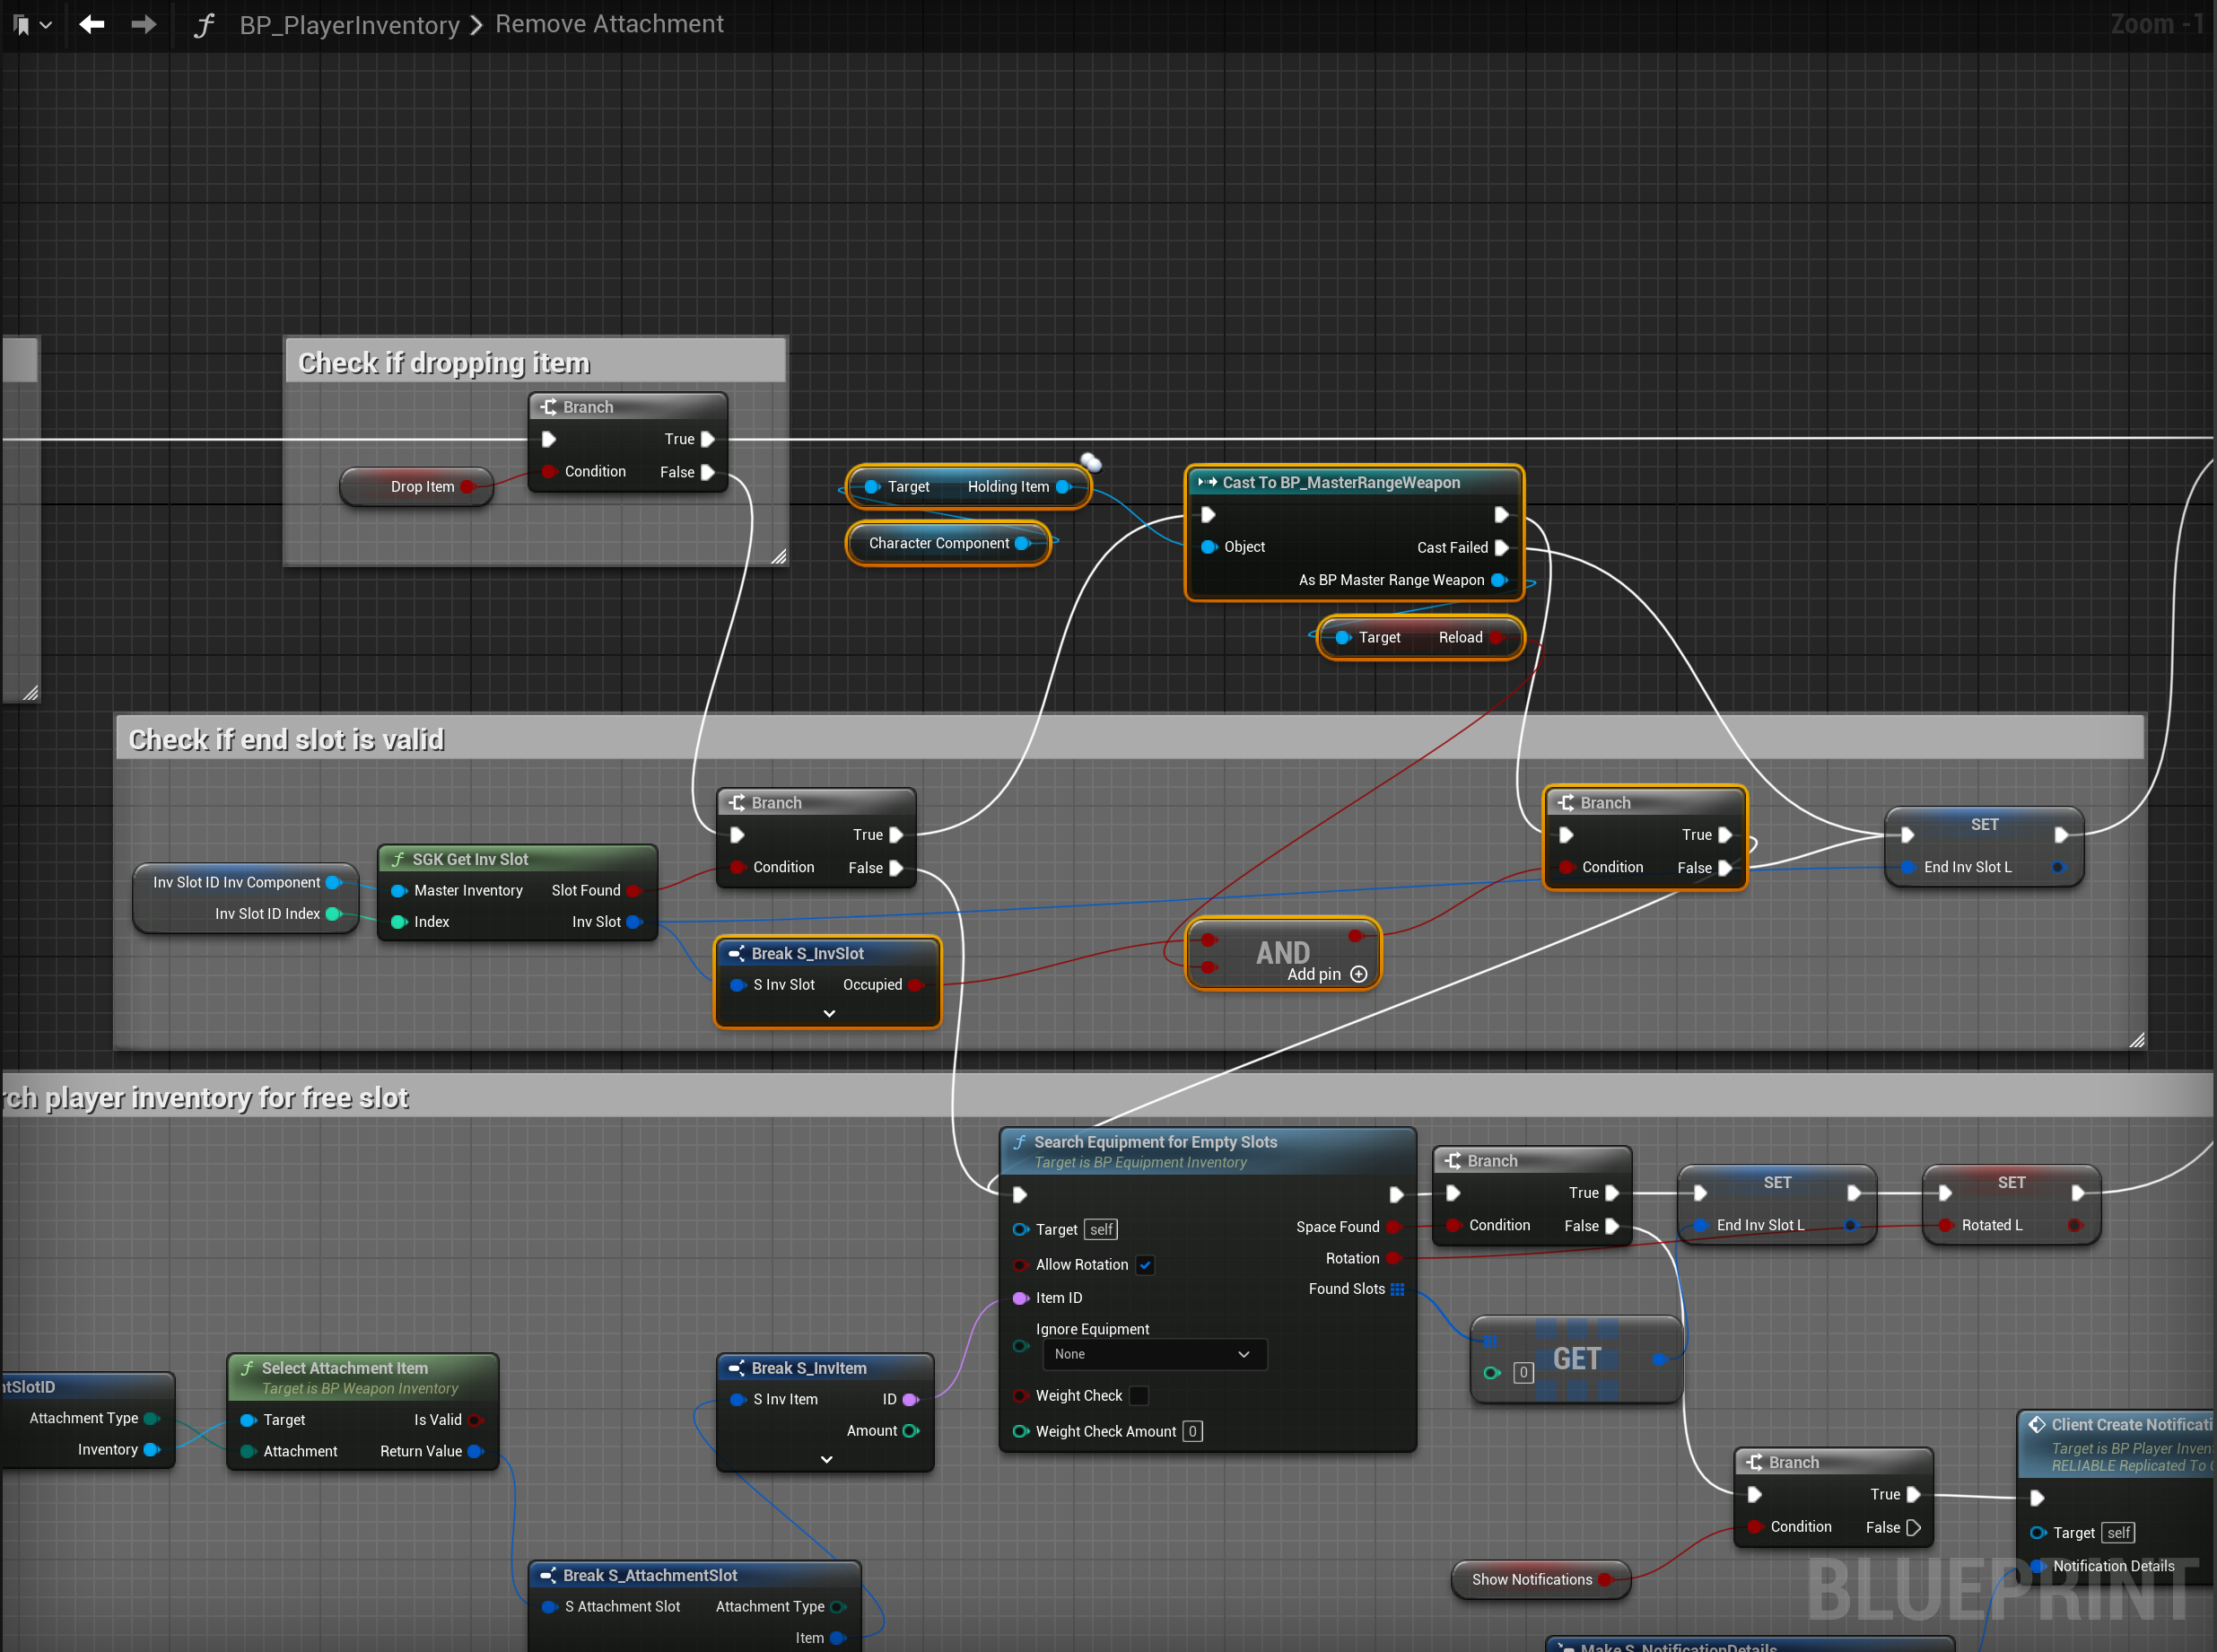The image size is (2217, 1652).
Task: Open the bookmarks dropdown arrow
Action: click(x=46, y=25)
